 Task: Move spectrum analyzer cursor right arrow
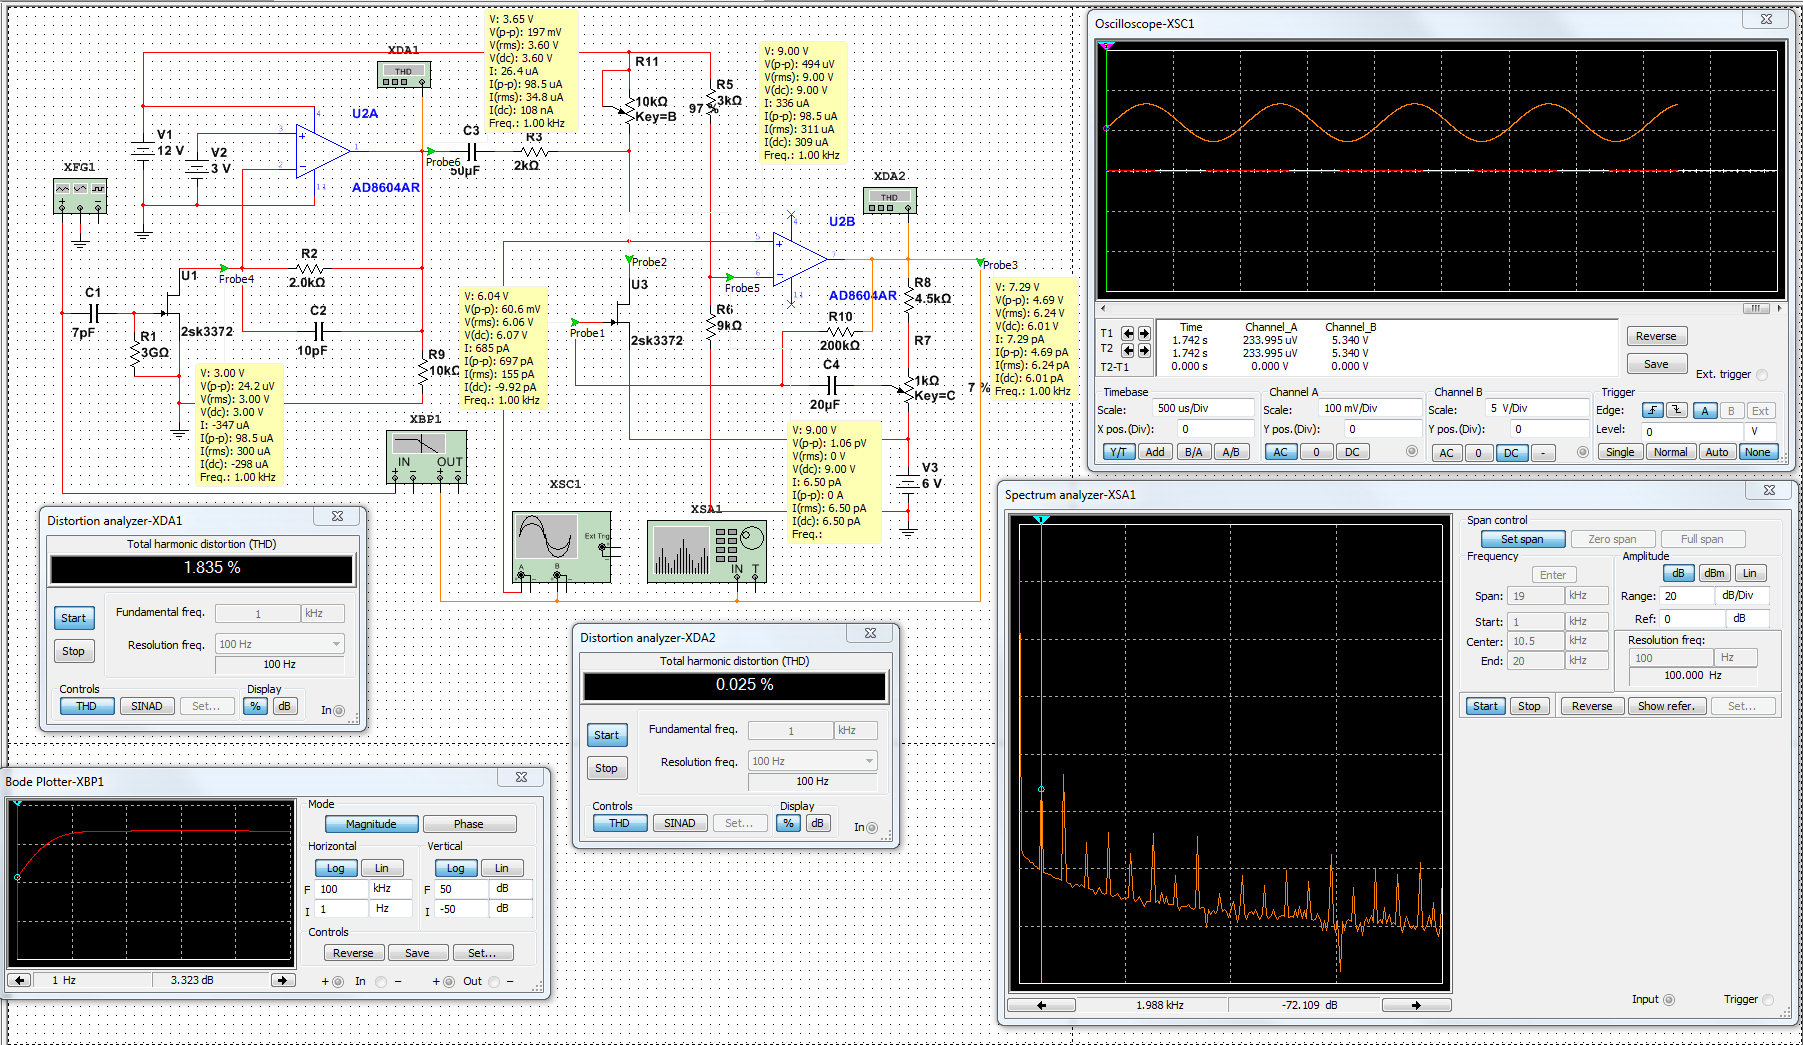click(x=1416, y=1005)
